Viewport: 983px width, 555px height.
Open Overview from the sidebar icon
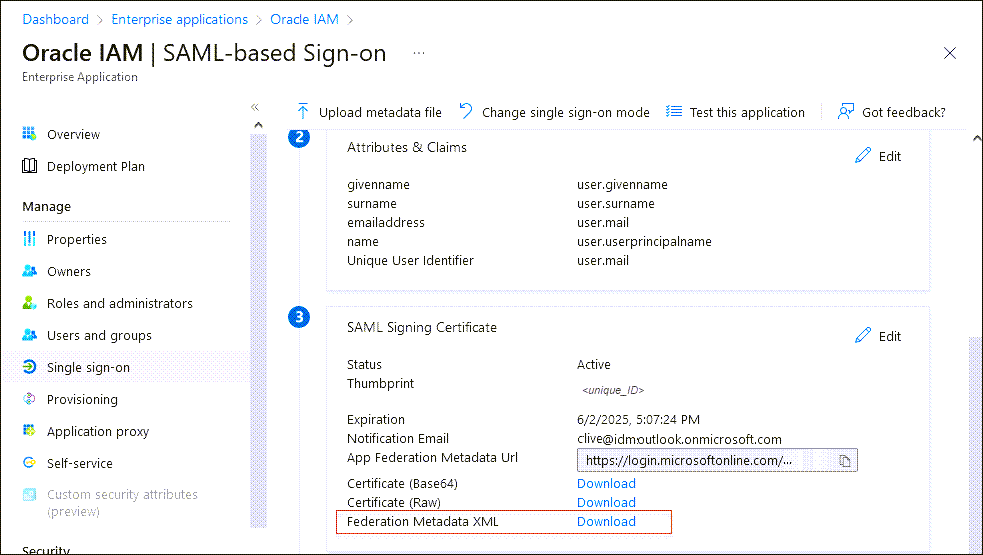tap(30, 134)
